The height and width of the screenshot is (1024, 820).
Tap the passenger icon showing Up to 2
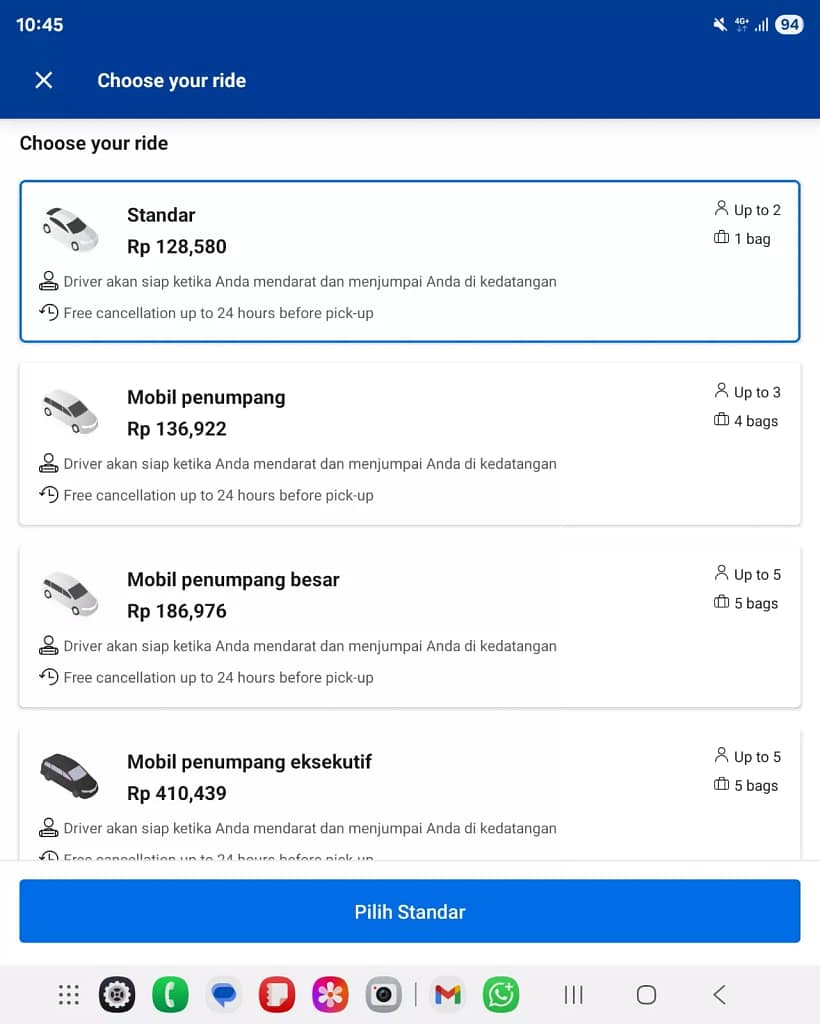[721, 209]
